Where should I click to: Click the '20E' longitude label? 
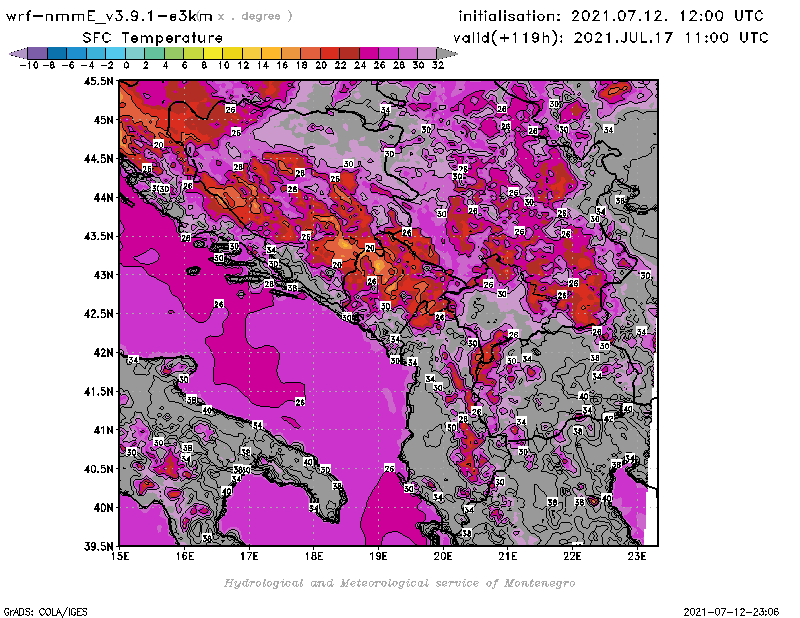point(443,556)
